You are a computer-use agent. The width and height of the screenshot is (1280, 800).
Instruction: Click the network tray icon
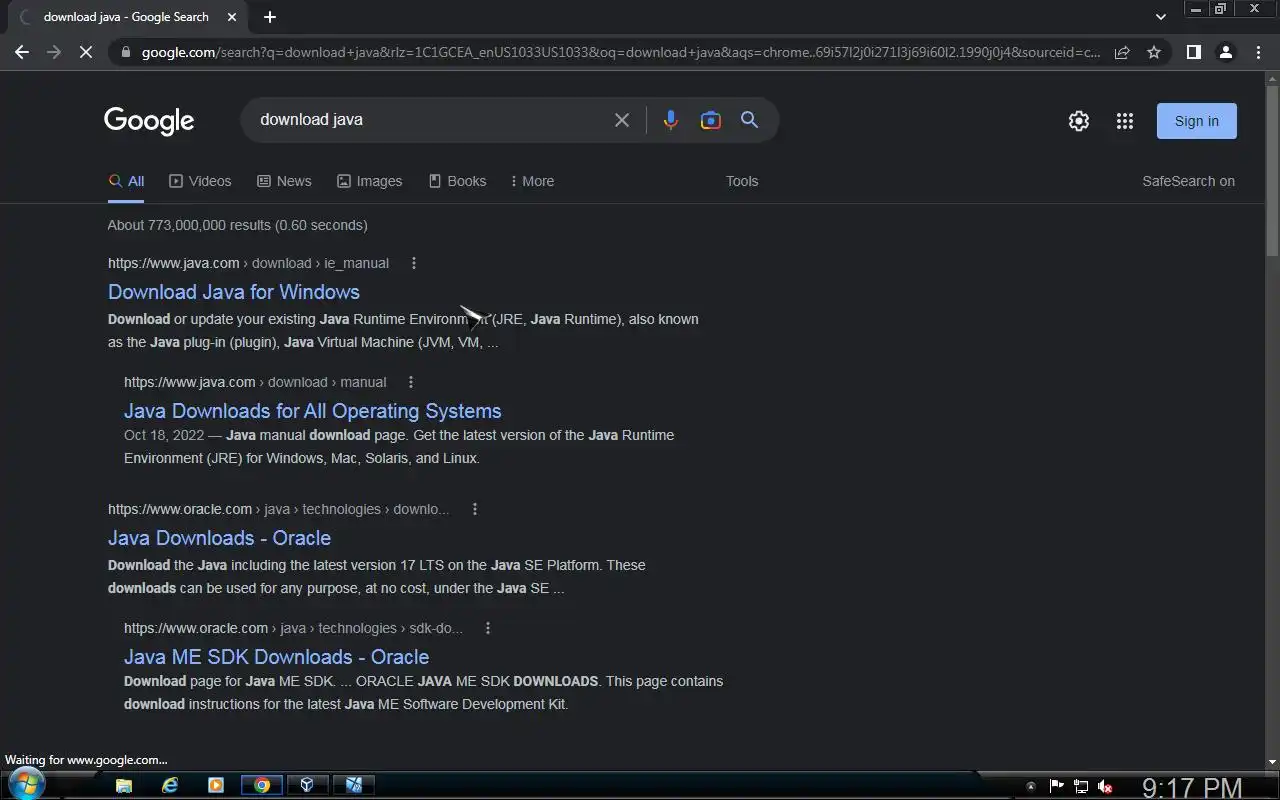tap(1081, 786)
